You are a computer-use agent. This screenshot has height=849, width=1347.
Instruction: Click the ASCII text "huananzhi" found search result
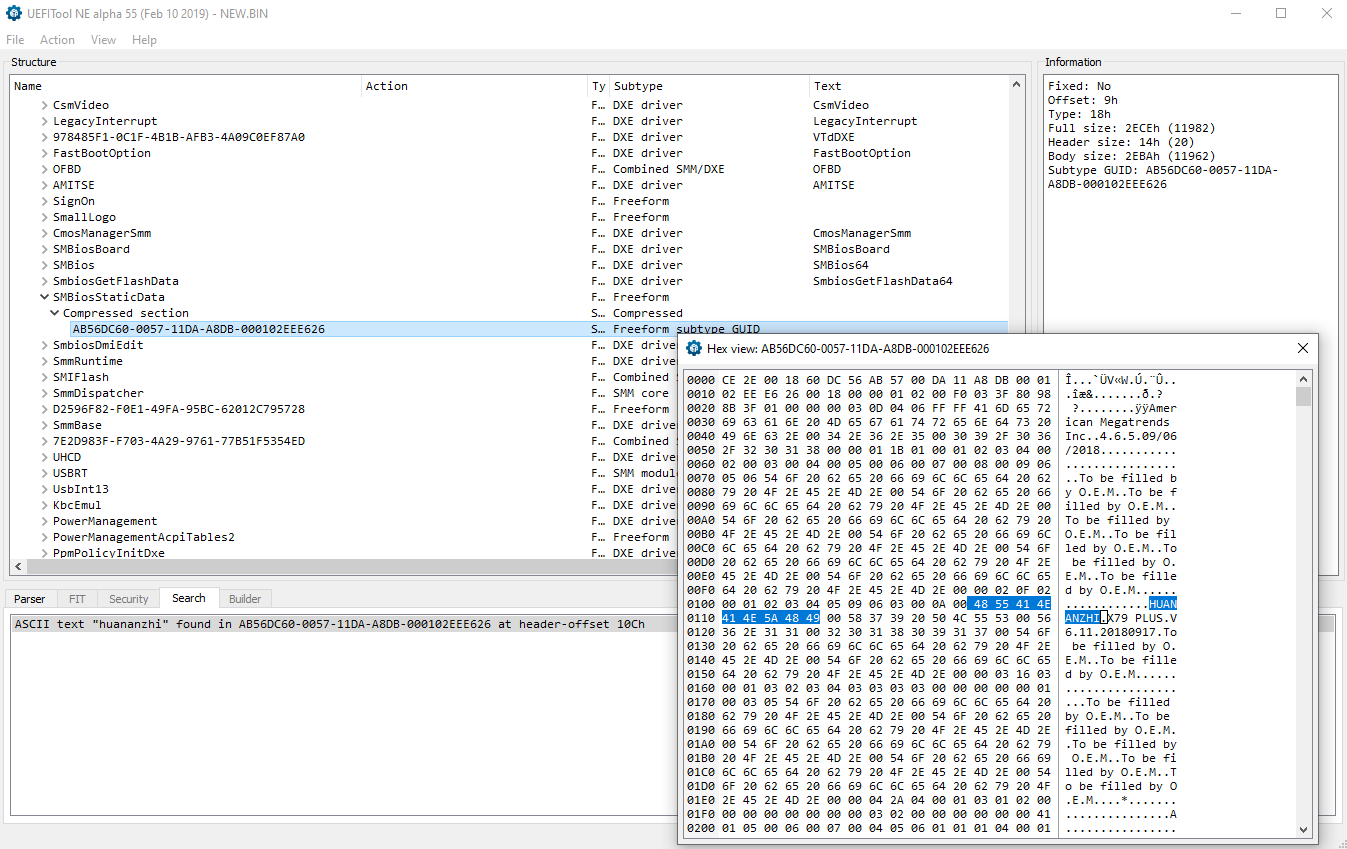(330, 624)
